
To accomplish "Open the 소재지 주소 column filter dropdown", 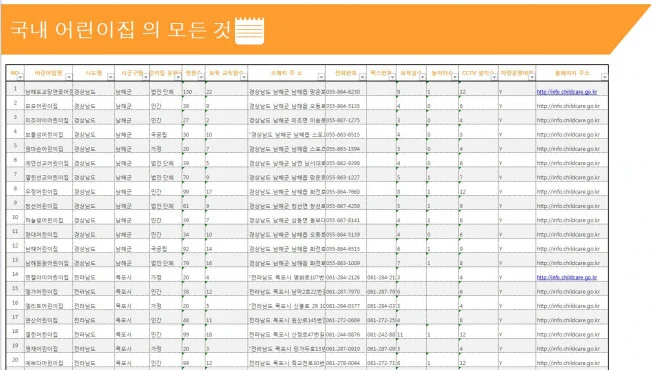I will pyautogui.click(x=321, y=77).
